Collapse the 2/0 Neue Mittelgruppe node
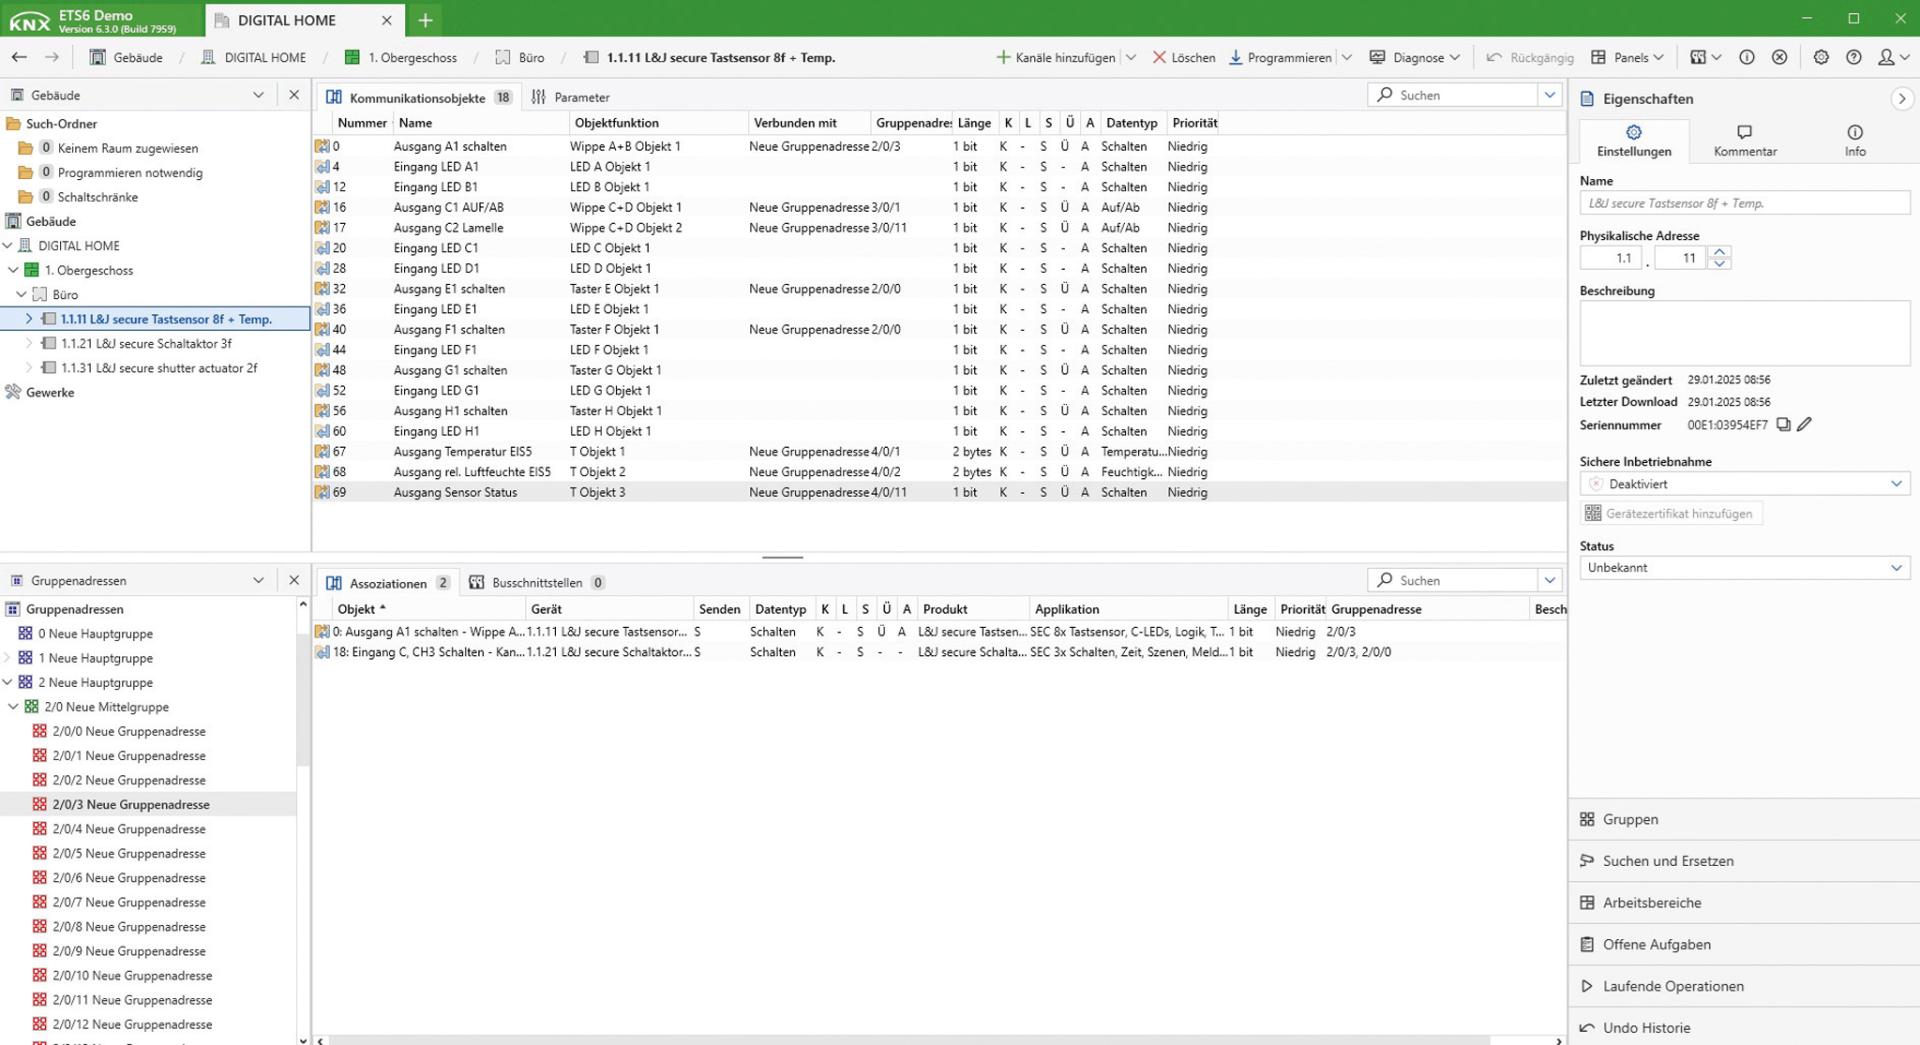The width and height of the screenshot is (1920, 1045). [x=13, y=707]
